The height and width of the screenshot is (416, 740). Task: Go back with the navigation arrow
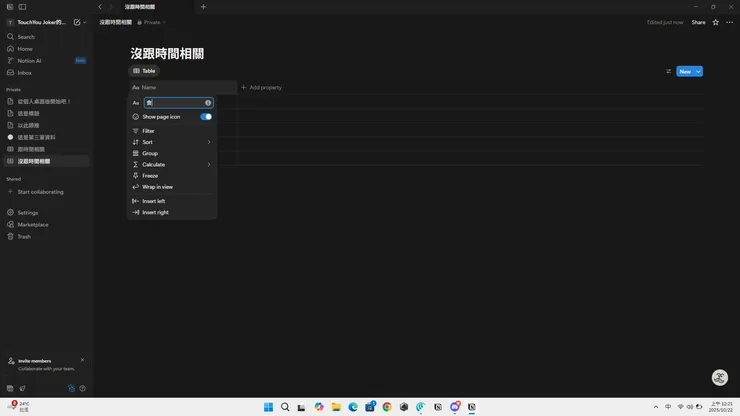tap(100, 7)
